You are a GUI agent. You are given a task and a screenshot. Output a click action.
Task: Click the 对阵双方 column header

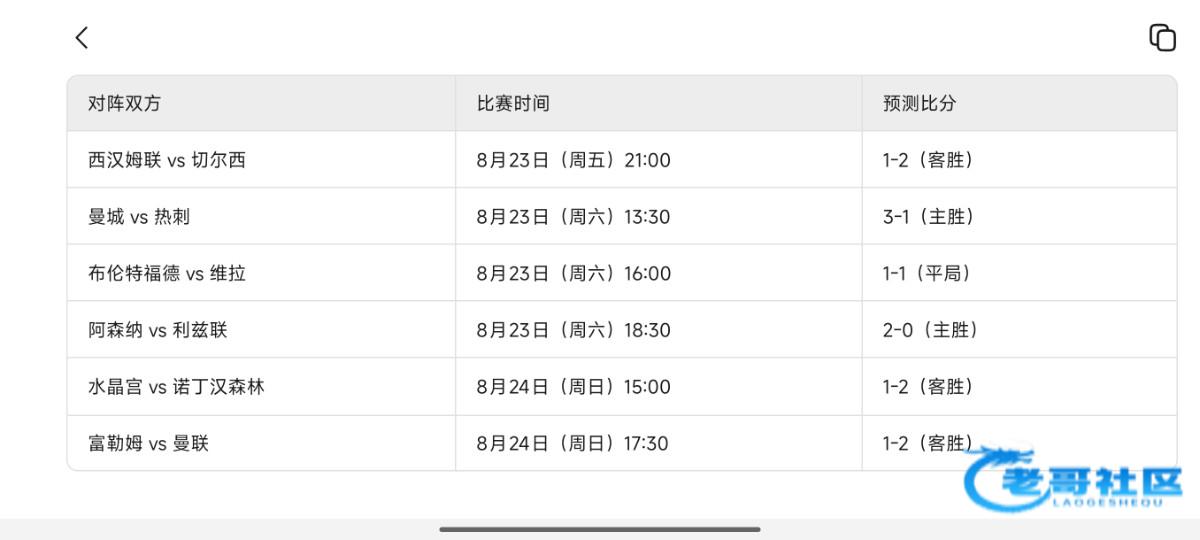pyautogui.click(x=124, y=103)
